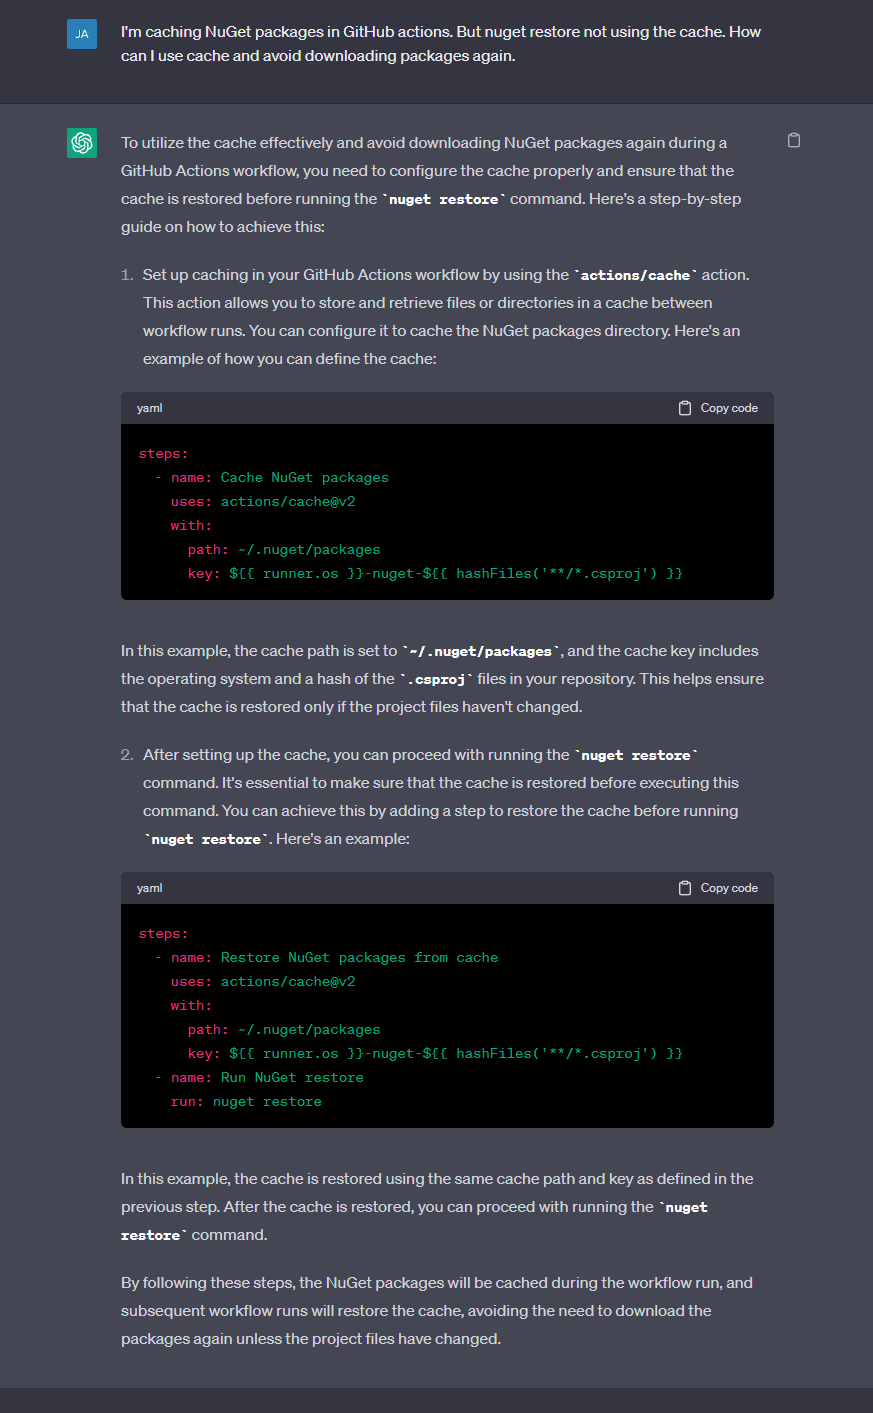Click the user question about caching NuGet packages

(x=441, y=44)
